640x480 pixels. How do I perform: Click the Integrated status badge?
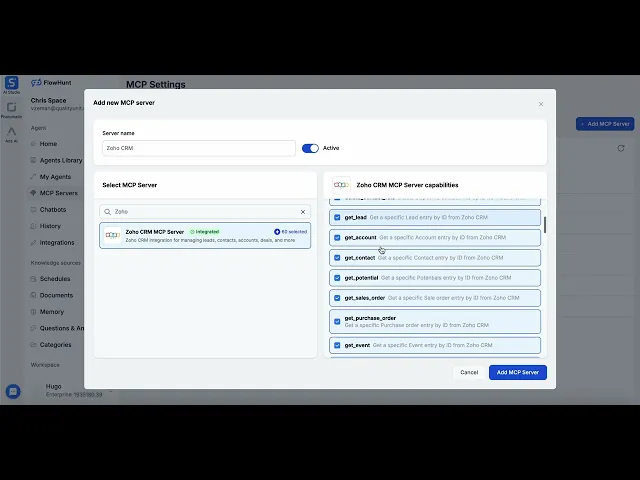[204, 232]
